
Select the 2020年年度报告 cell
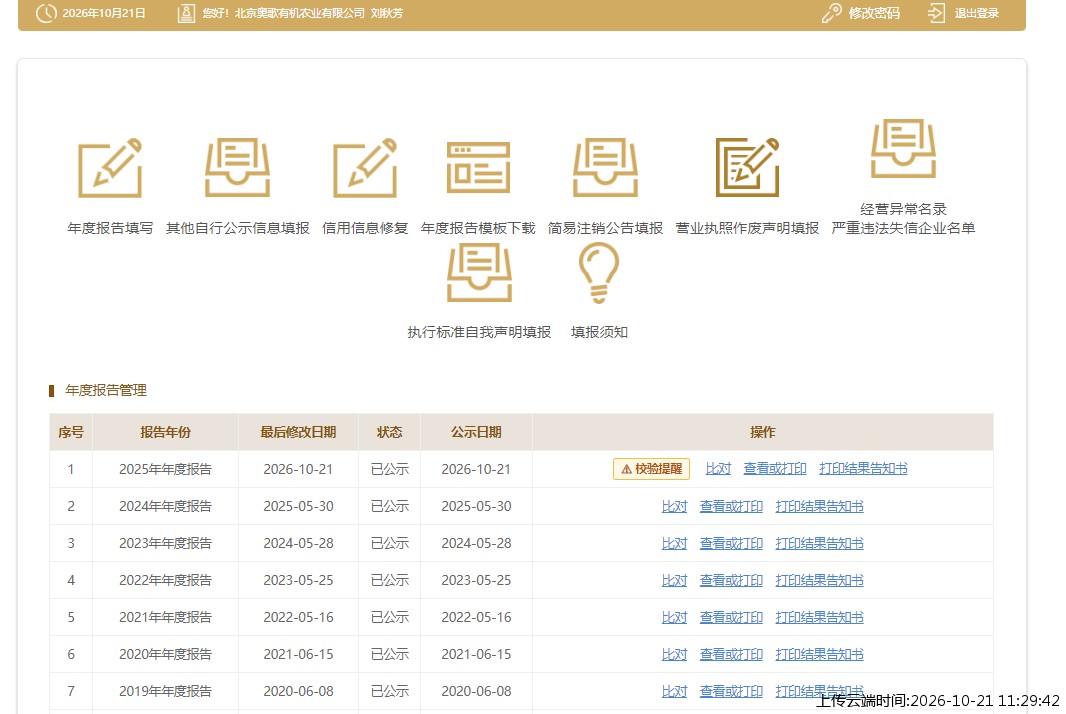[165, 654]
